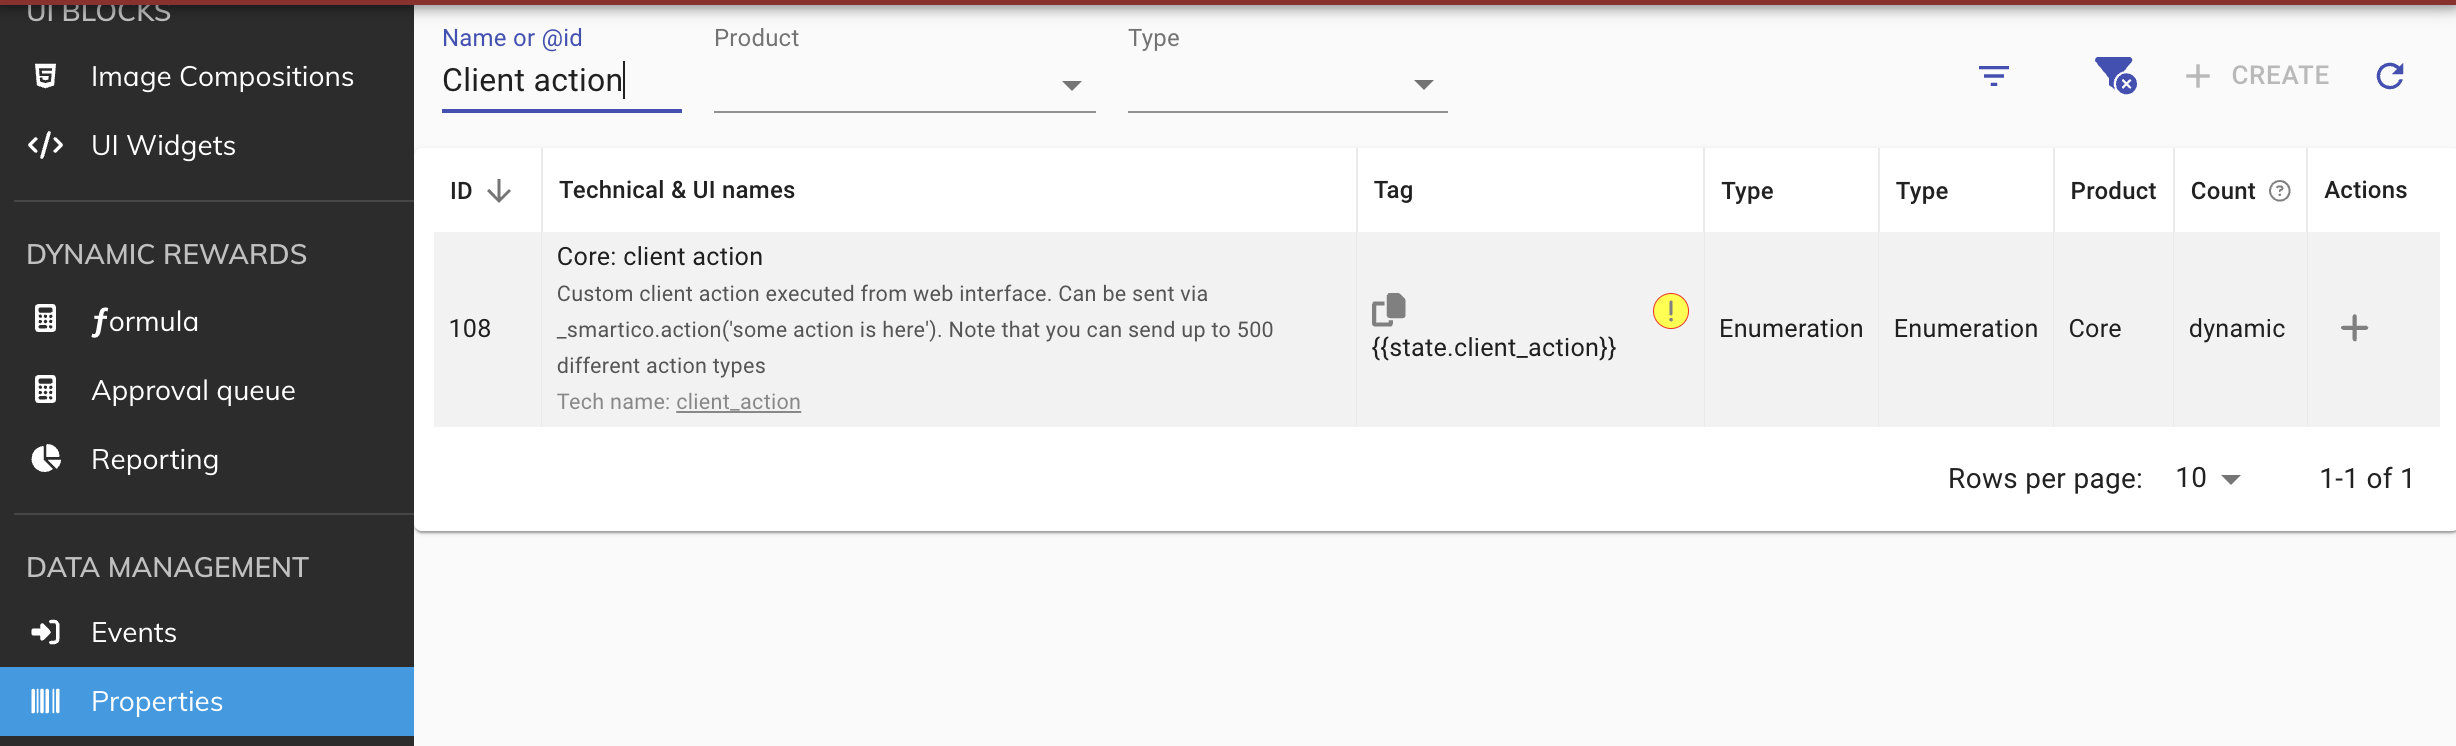Click the filter list icon
The width and height of the screenshot is (2456, 746).
pyautogui.click(x=1993, y=76)
